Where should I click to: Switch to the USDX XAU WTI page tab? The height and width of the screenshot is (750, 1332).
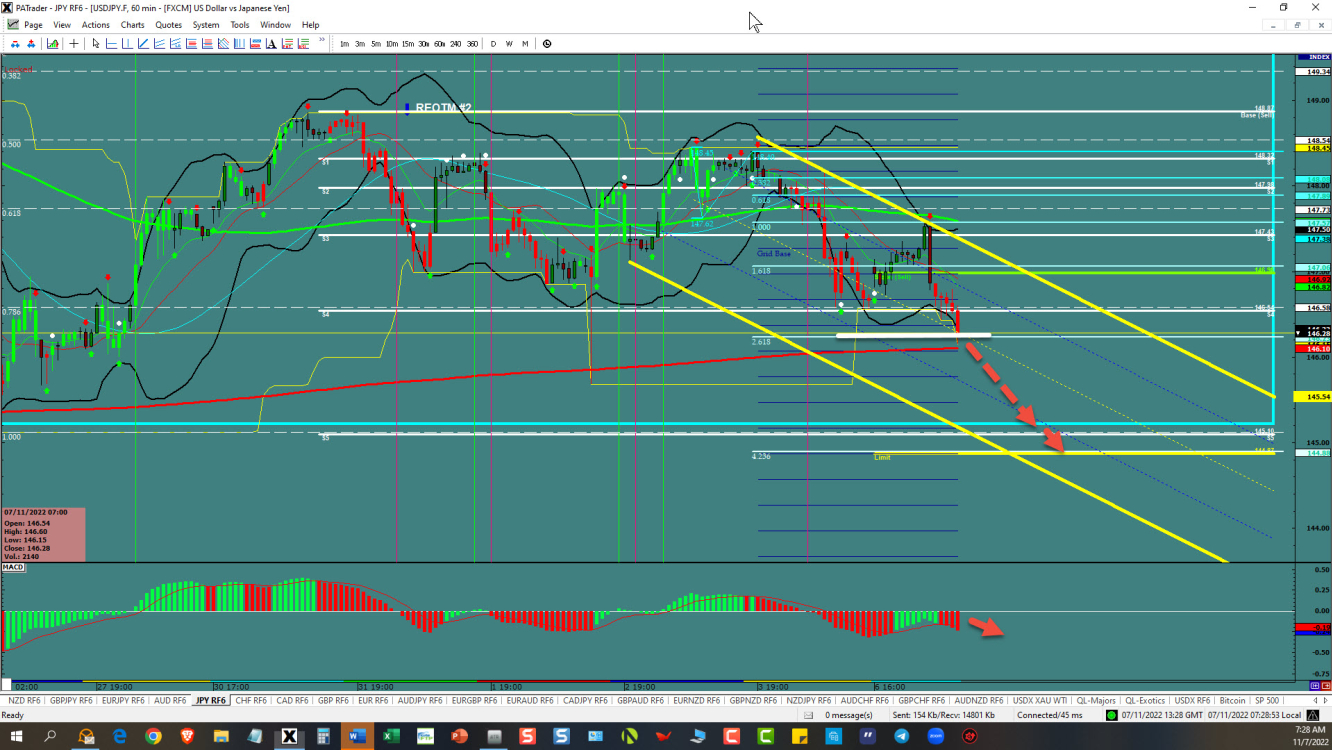coord(1040,701)
